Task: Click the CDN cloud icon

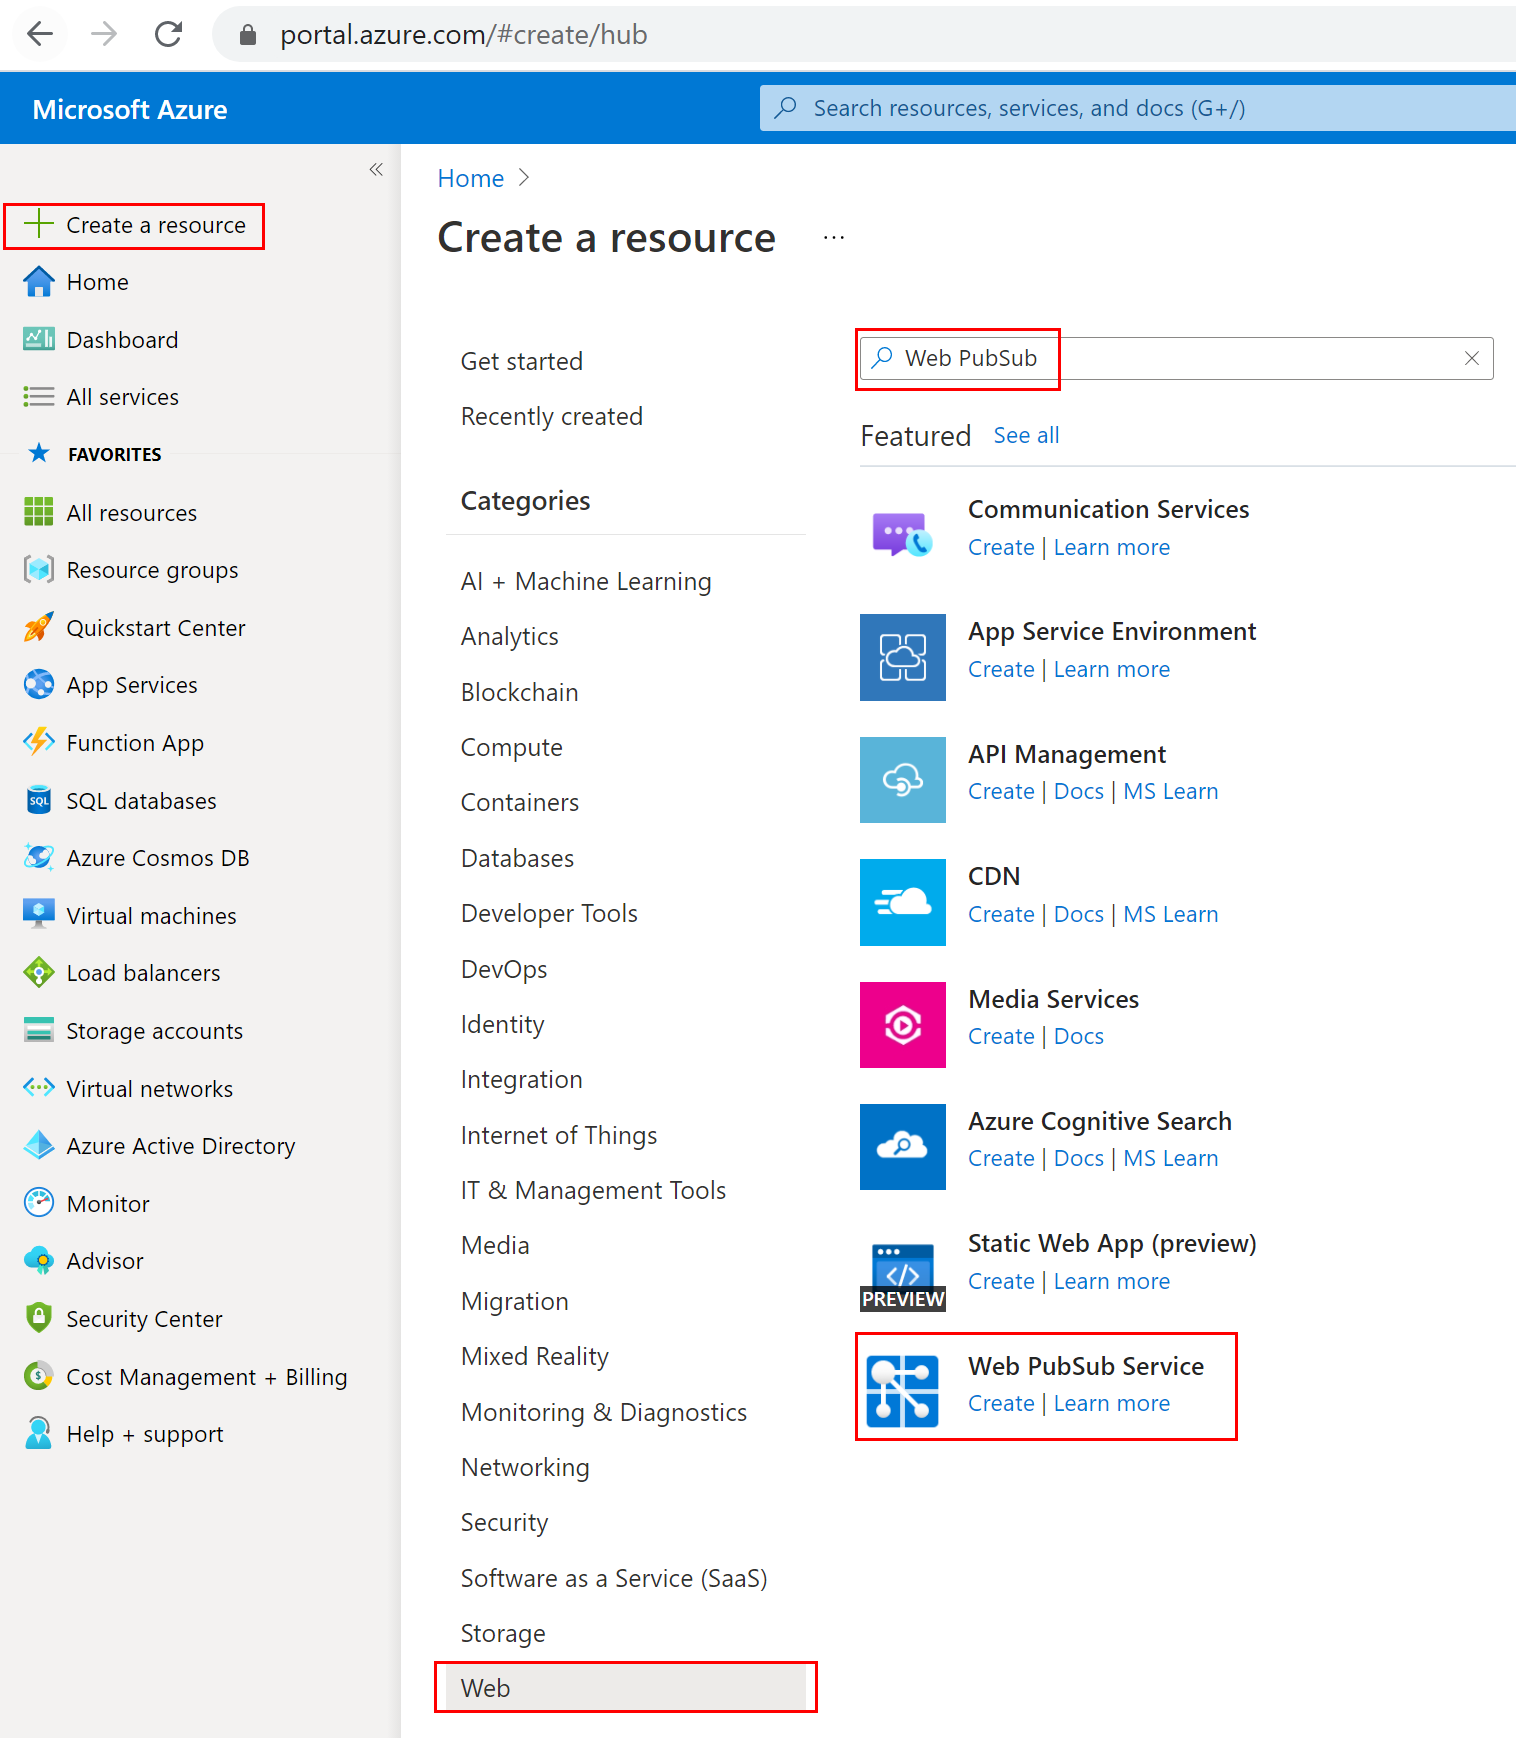Action: [x=902, y=902]
